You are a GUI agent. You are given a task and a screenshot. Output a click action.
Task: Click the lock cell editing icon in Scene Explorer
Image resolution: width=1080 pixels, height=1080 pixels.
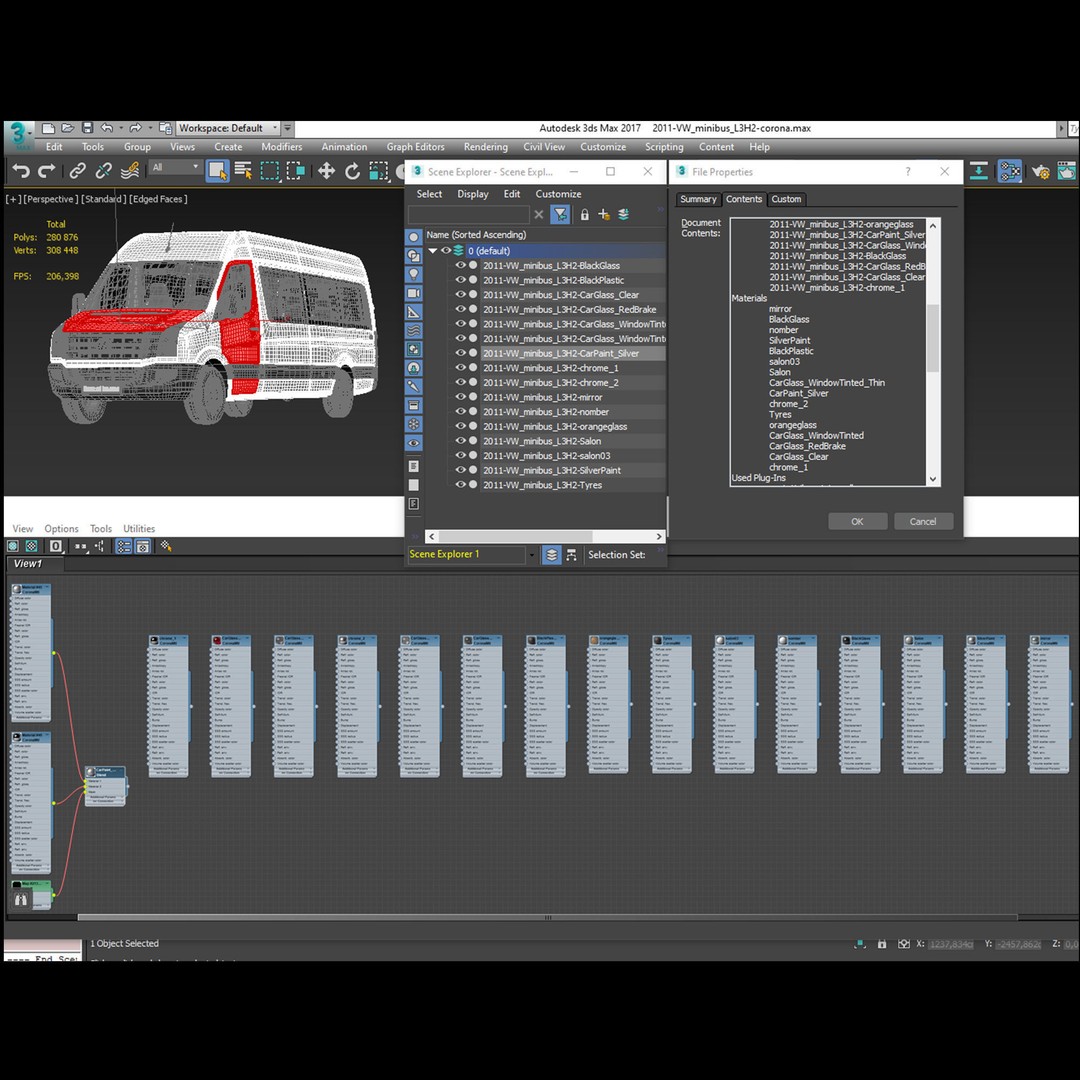584,215
